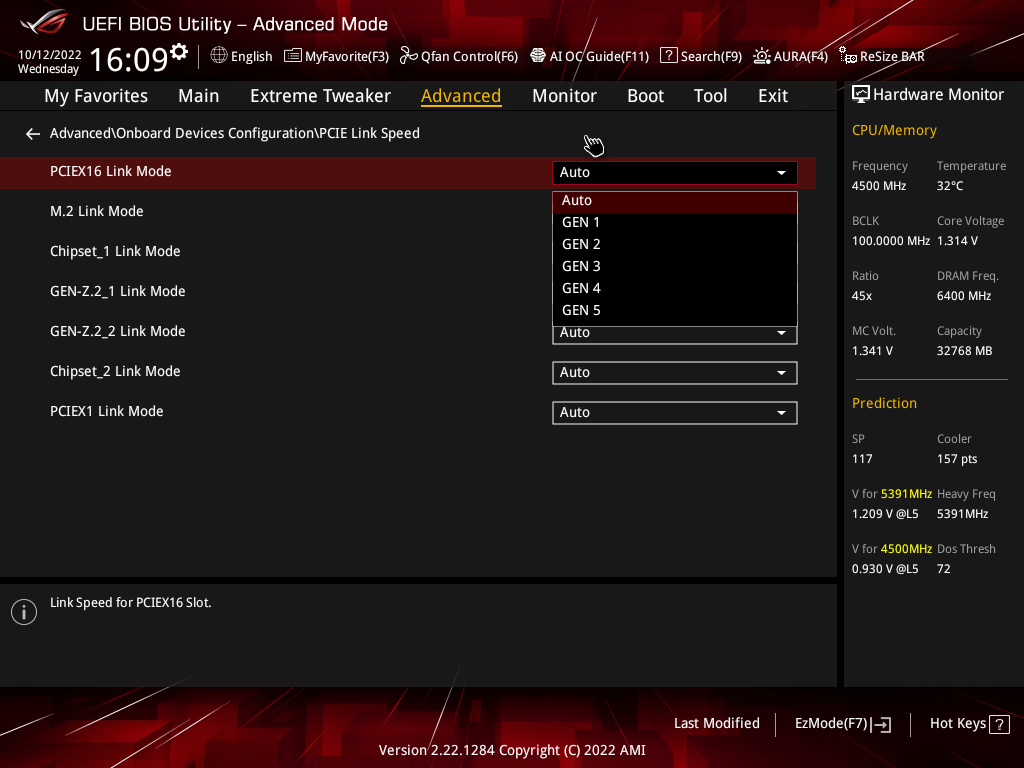1024x768 pixels.
Task: Select Auto in the open list
Action: point(675,202)
